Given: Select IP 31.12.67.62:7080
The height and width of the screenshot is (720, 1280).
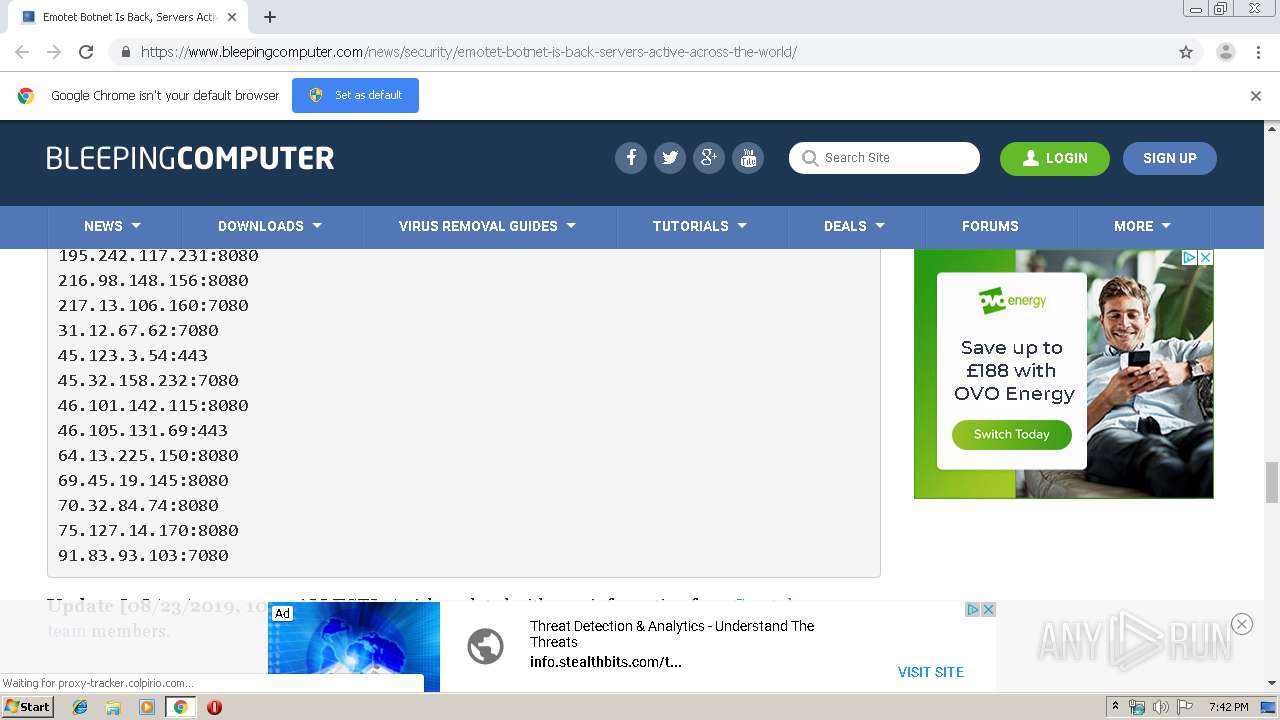Looking at the screenshot, I should pos(138,331).
